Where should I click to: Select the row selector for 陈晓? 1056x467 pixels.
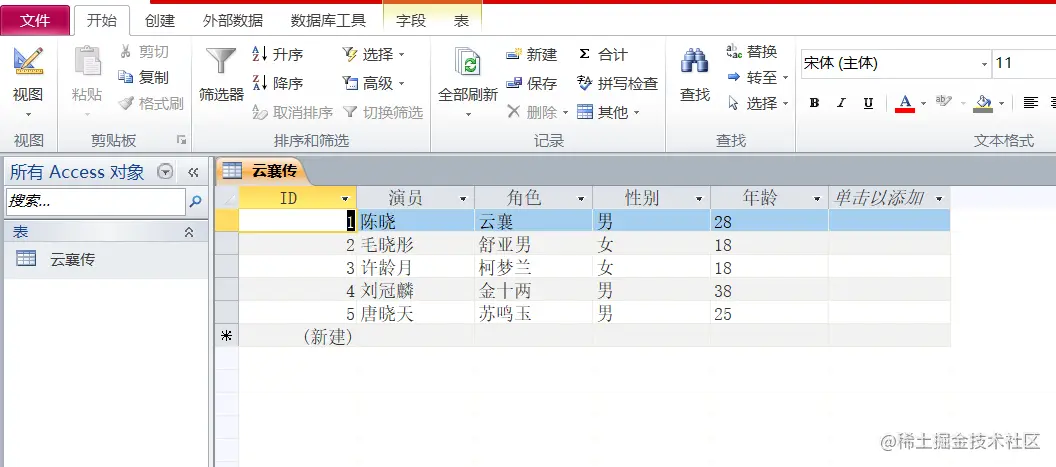pos(227,220)
